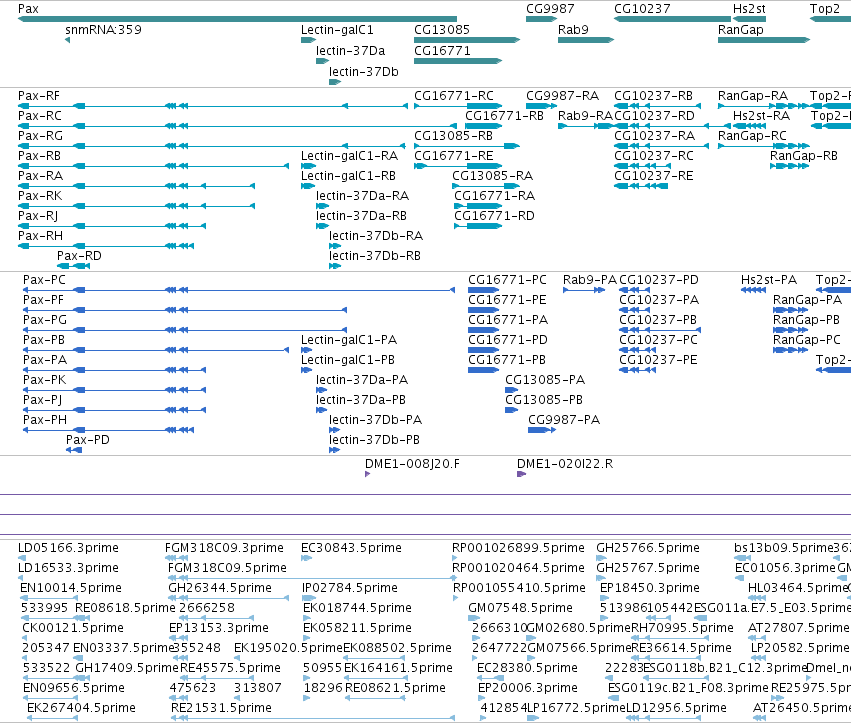Screen dimensions: 851x723
Task: Open the lectin-37Da gene label
Action: [x=351, y=51]
